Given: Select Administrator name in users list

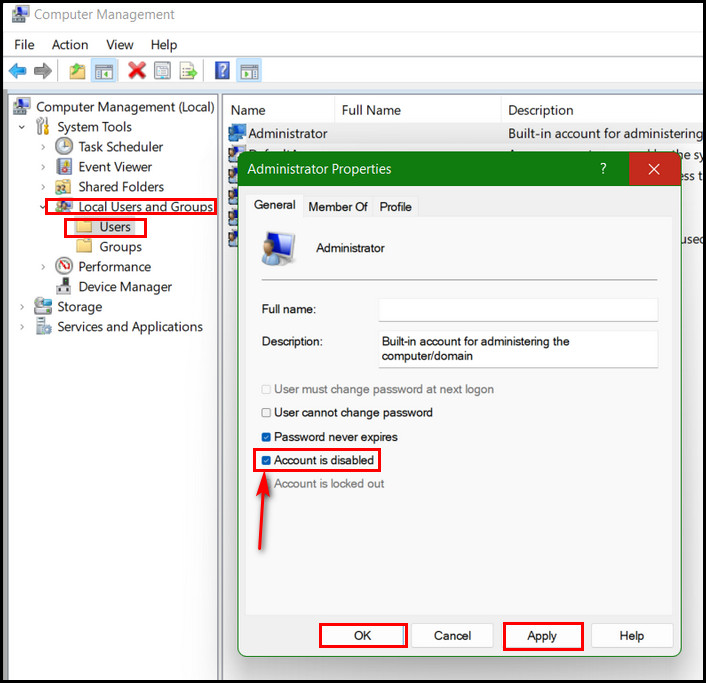Looking at the screenshot, I should tap(288, 133).
